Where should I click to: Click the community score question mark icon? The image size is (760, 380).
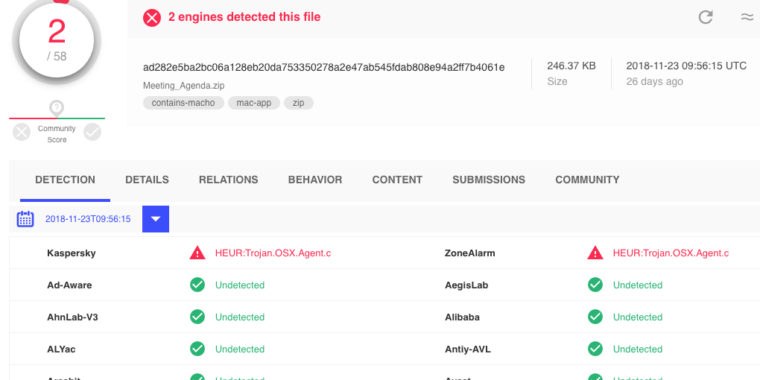[x=57, y=108]
